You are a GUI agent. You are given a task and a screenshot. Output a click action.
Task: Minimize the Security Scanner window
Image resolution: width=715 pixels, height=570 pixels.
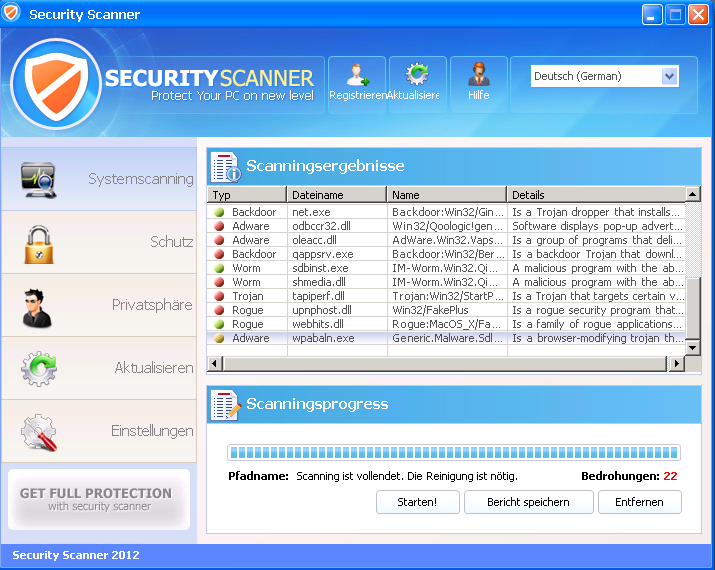[652, 15]
